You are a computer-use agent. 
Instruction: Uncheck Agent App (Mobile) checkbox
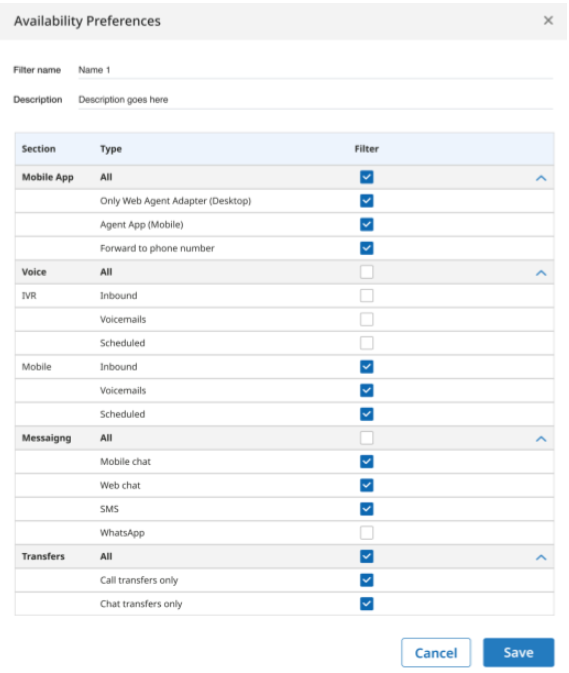tap(366, 224)
